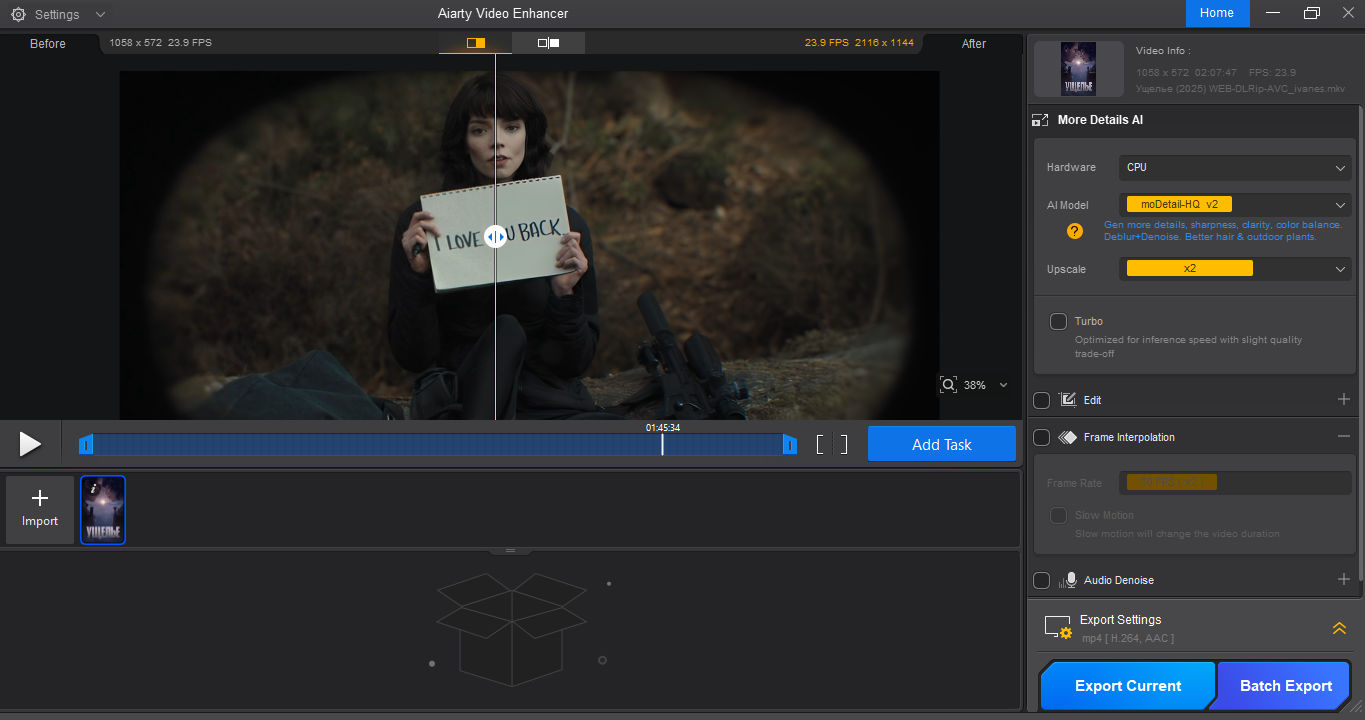
Task: Click the Audio Denoise microphone icon
Action: tap(1070, 579)
